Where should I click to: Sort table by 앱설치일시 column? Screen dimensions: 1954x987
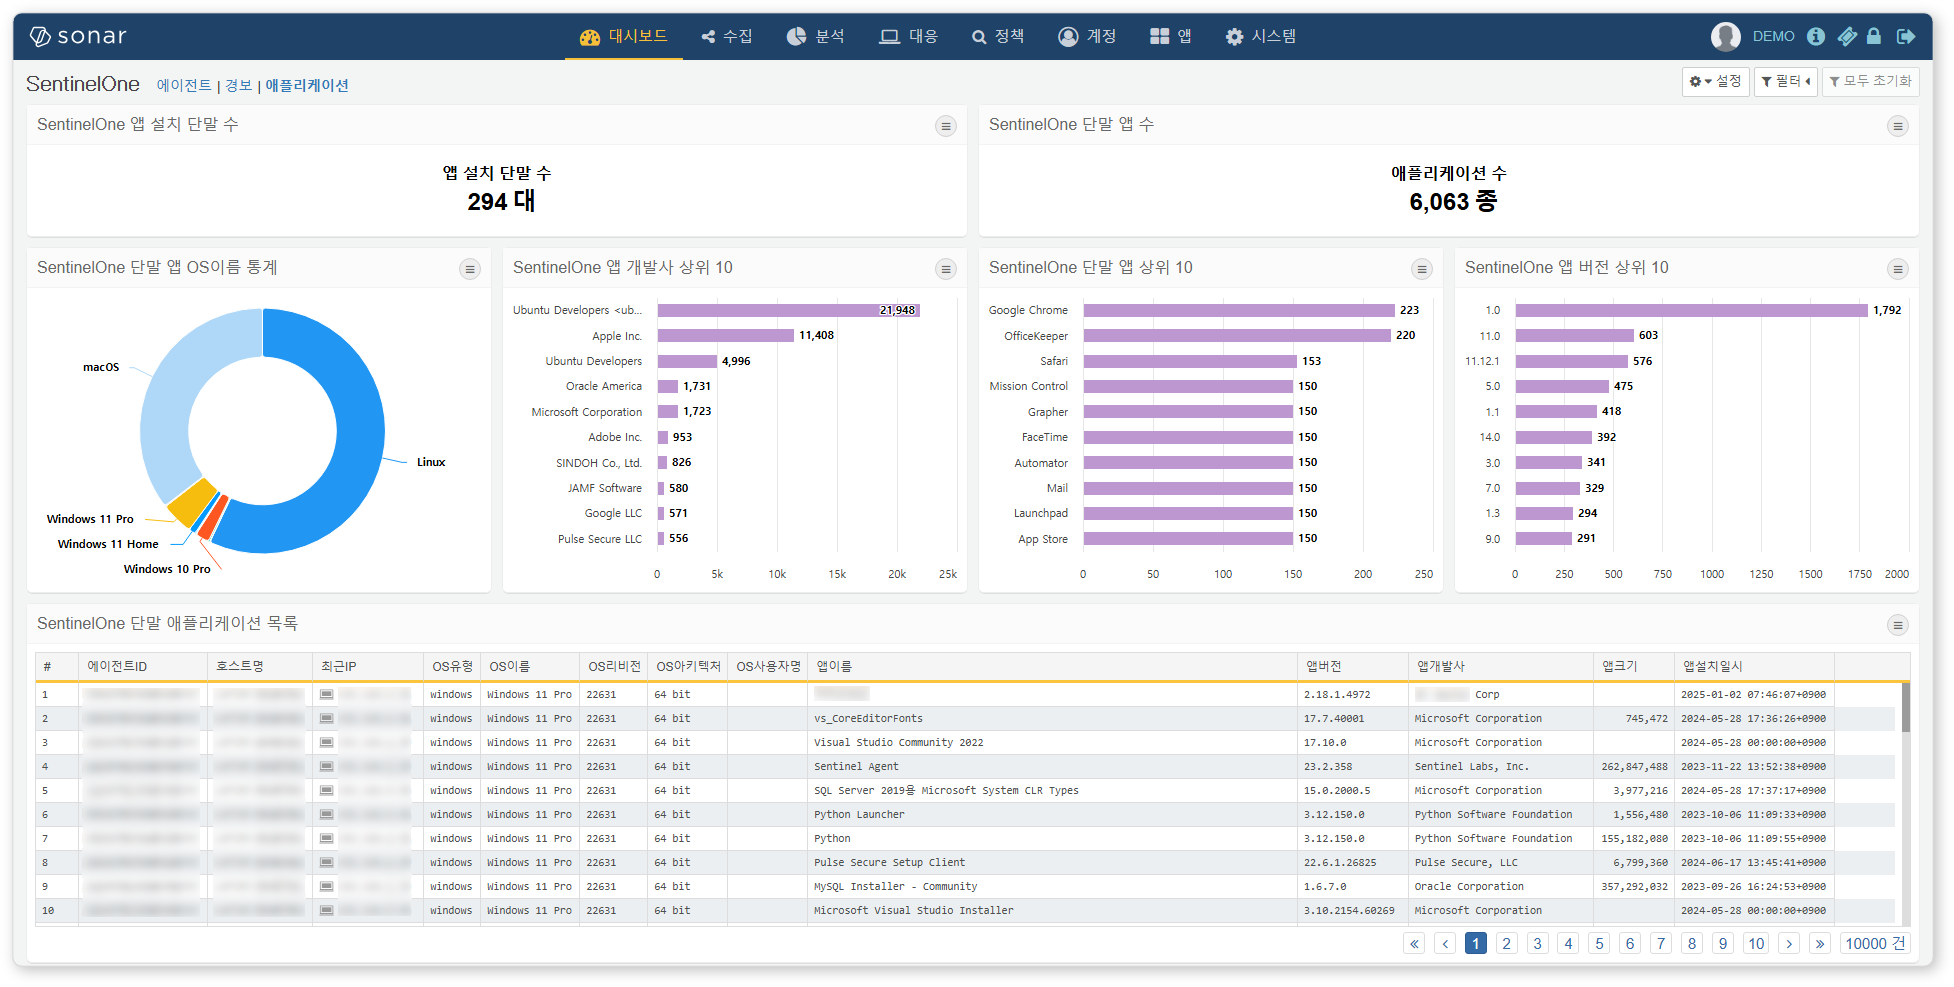[1754, 666]
